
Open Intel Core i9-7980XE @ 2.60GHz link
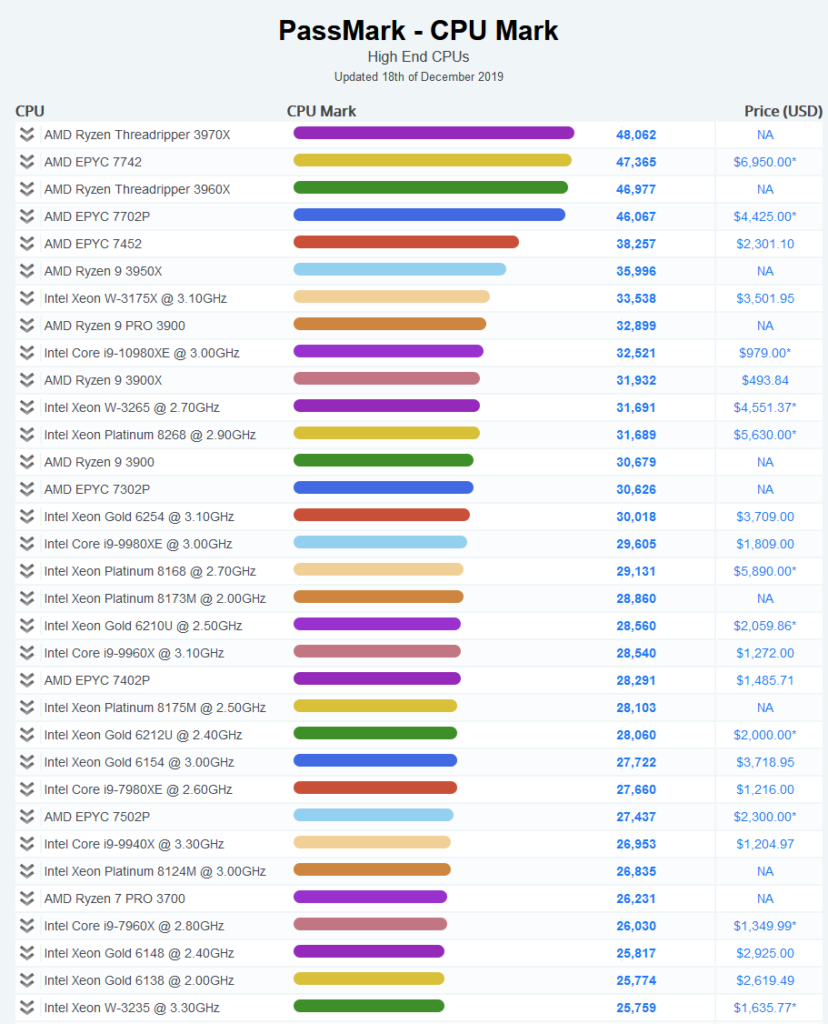[138, 790]
